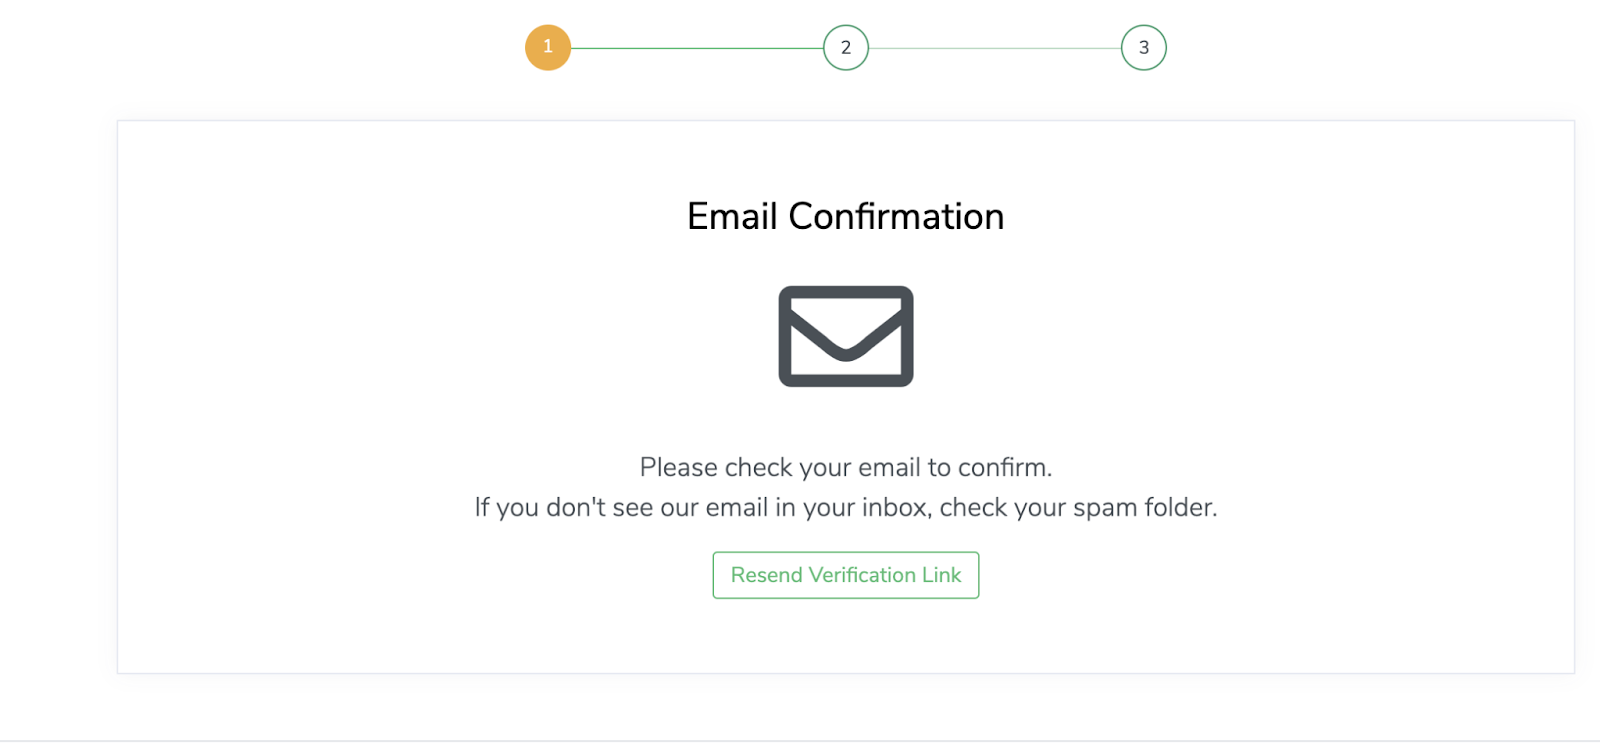Image resolution: width=1600 pixels, height=751 pixels.
Task: Click the 'Resend' word on green button
Action: click(766, 575)
